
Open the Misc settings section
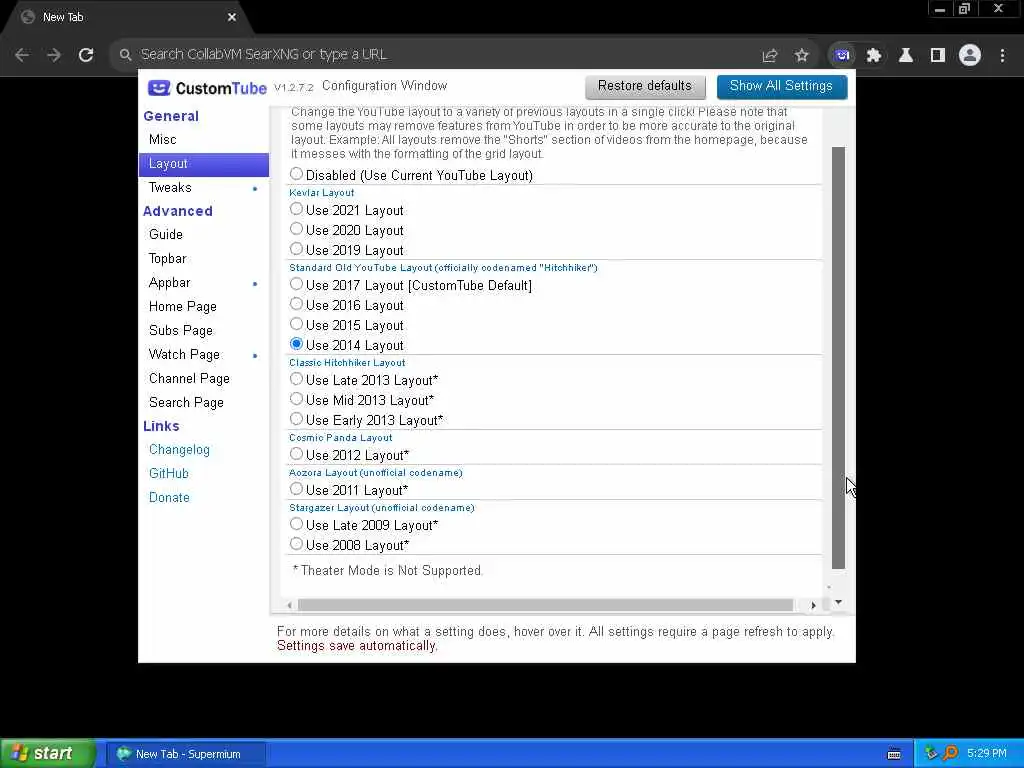point(204,140)
